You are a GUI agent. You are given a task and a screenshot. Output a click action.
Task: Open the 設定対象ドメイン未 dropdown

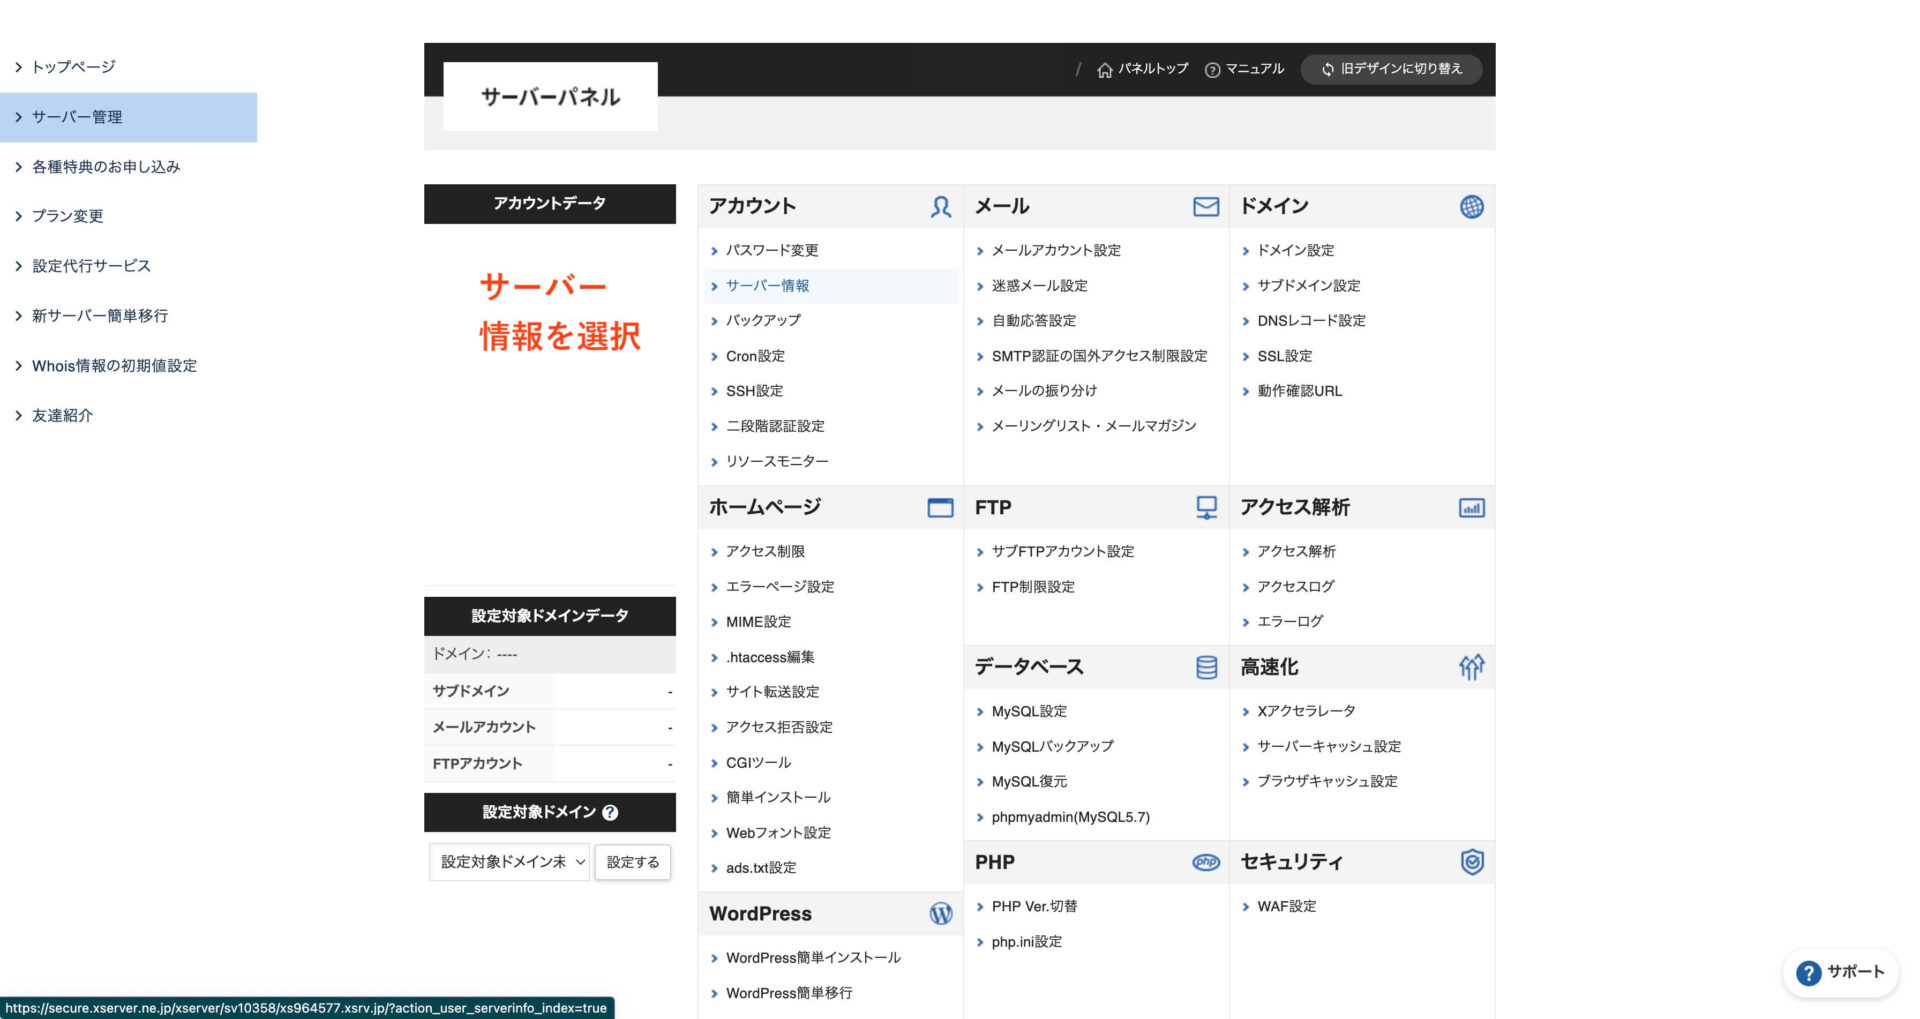click(x=510, y=862)
